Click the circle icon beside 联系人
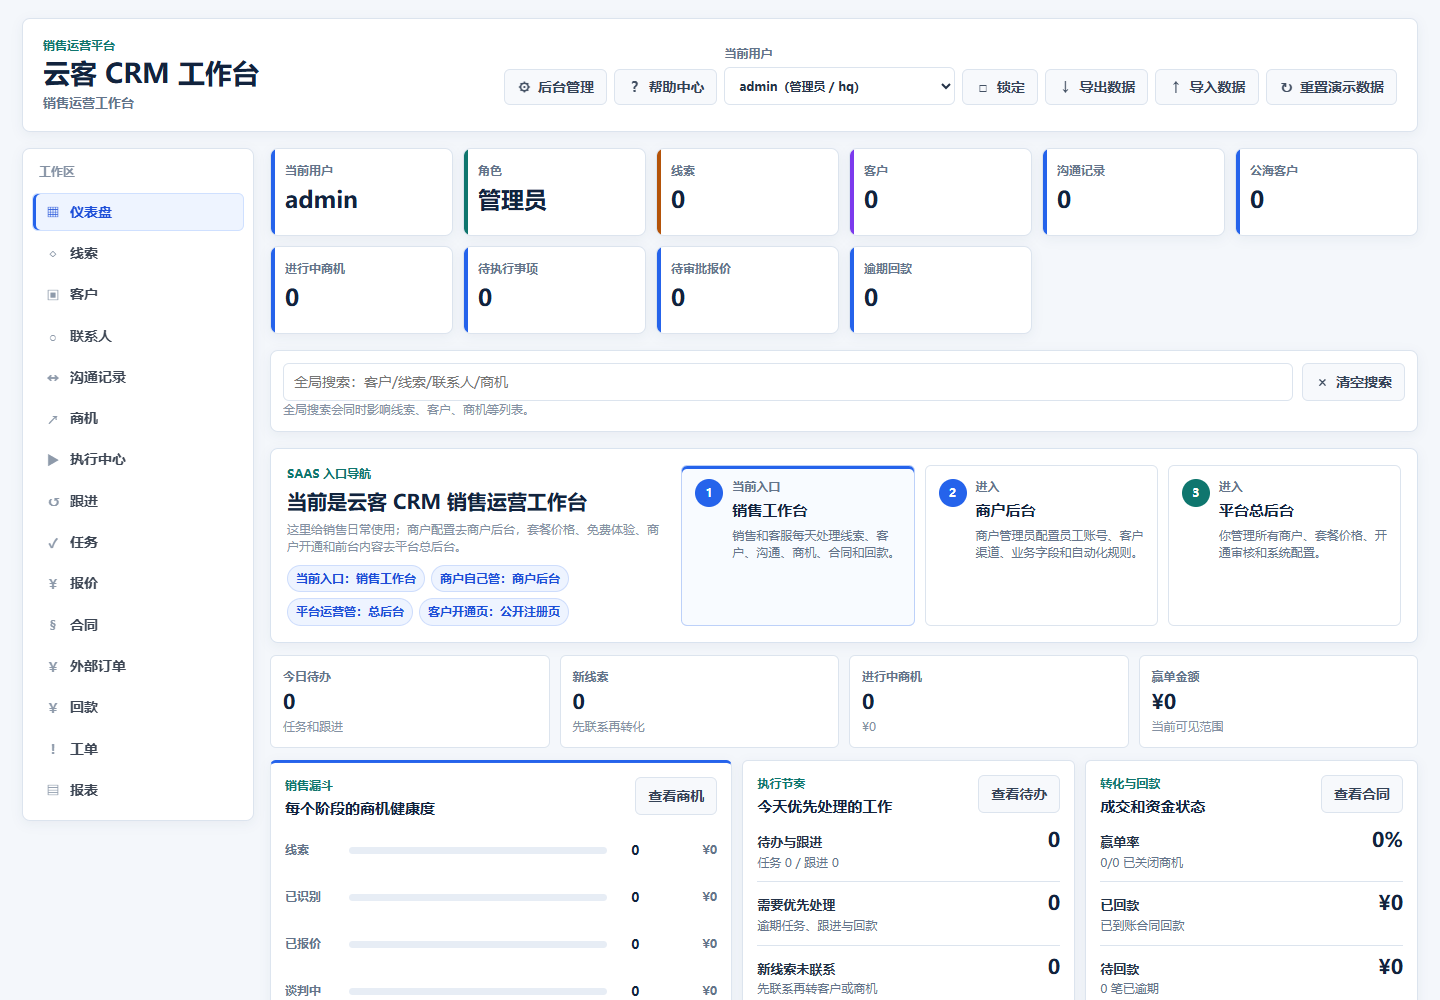The image size is (1440, 1000). point(53,337)
